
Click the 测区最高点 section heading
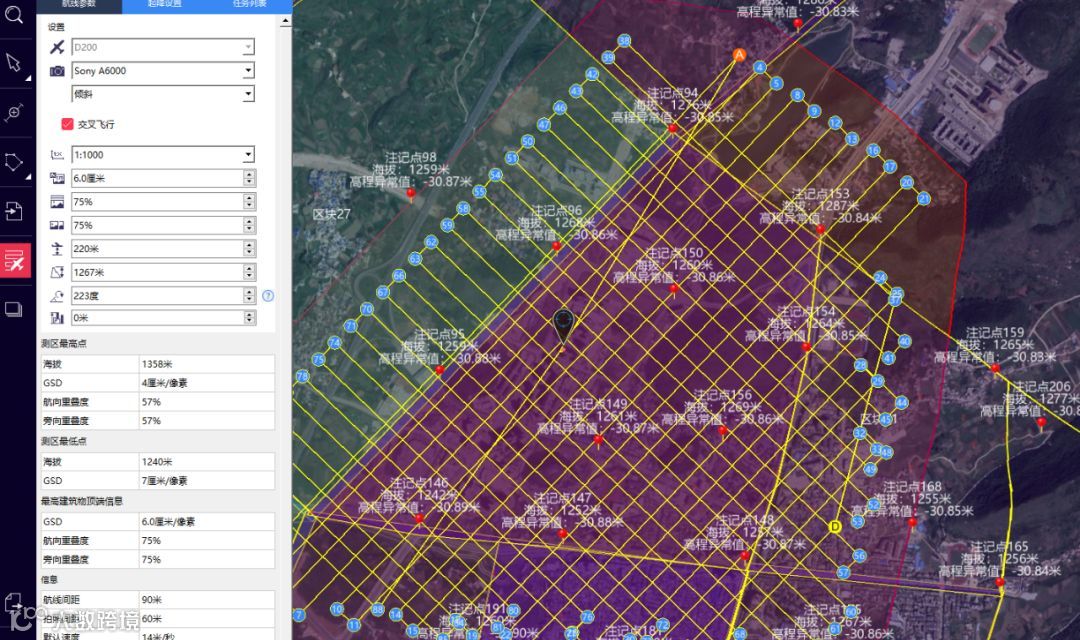click(x=64, y=343)
